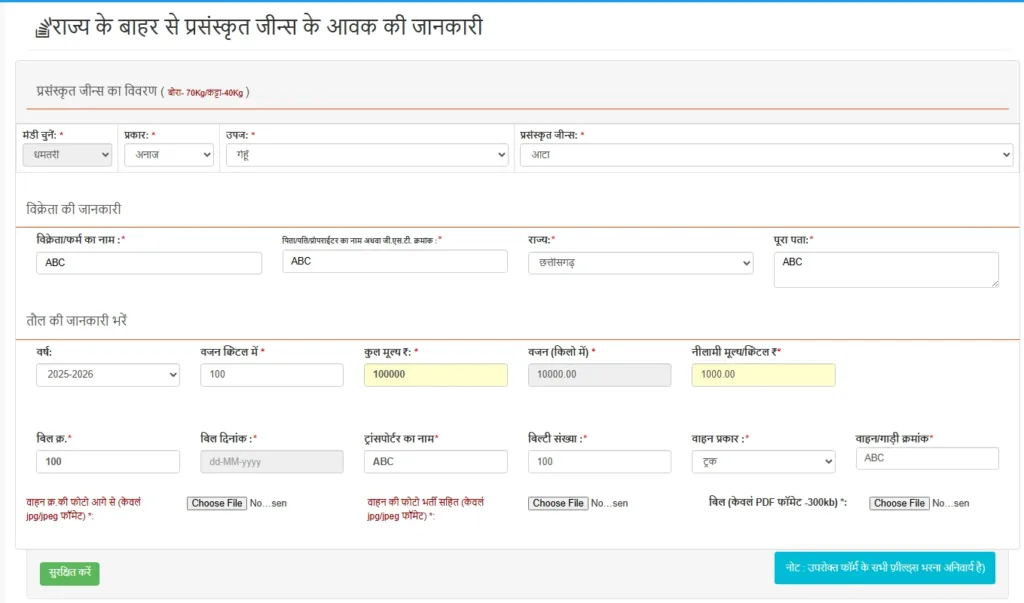1024x603 pixels.
Task: Click the header icon before राज्य title
Action: (41, 29)
